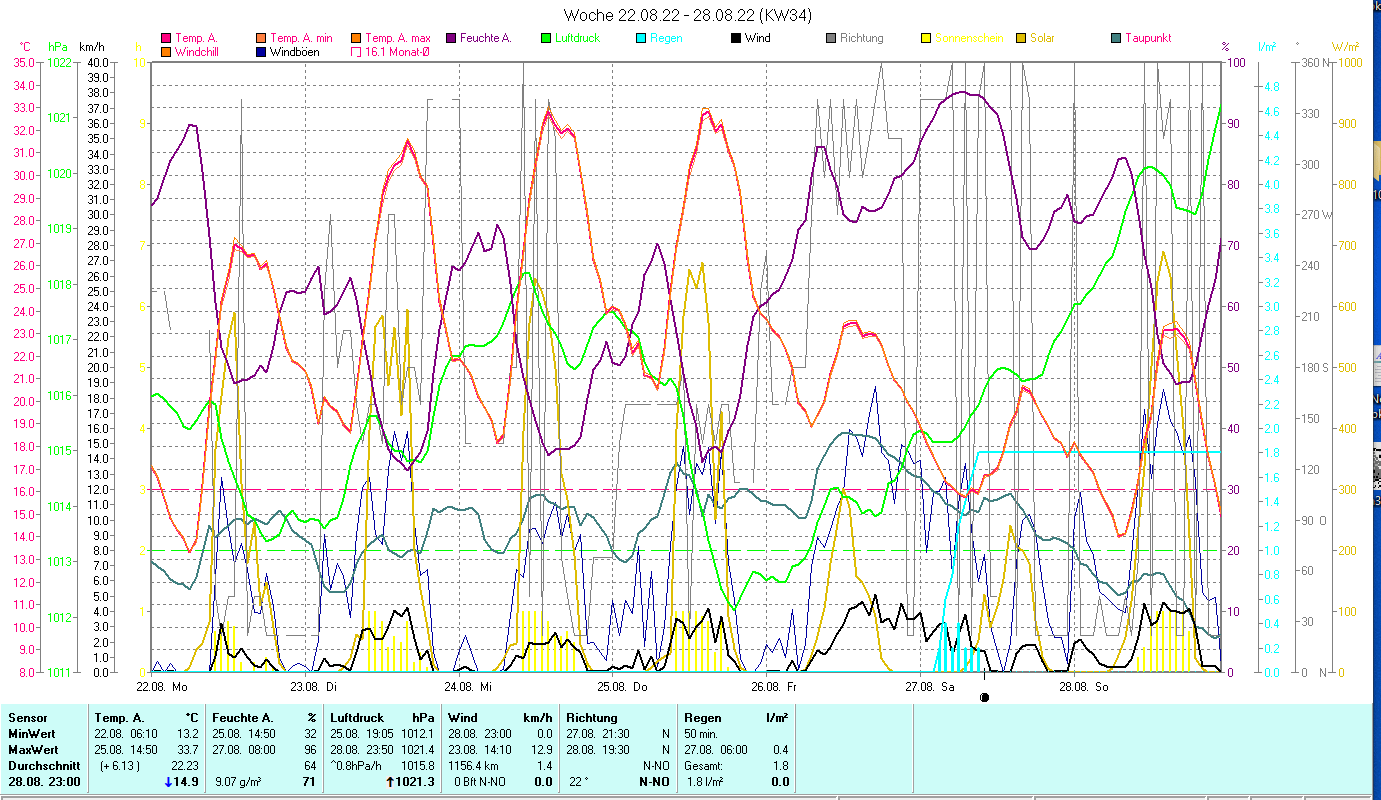Screen dimensions: 1381x800
Task: Click the new moon marker below the time axis
Action: click(984, 697)
